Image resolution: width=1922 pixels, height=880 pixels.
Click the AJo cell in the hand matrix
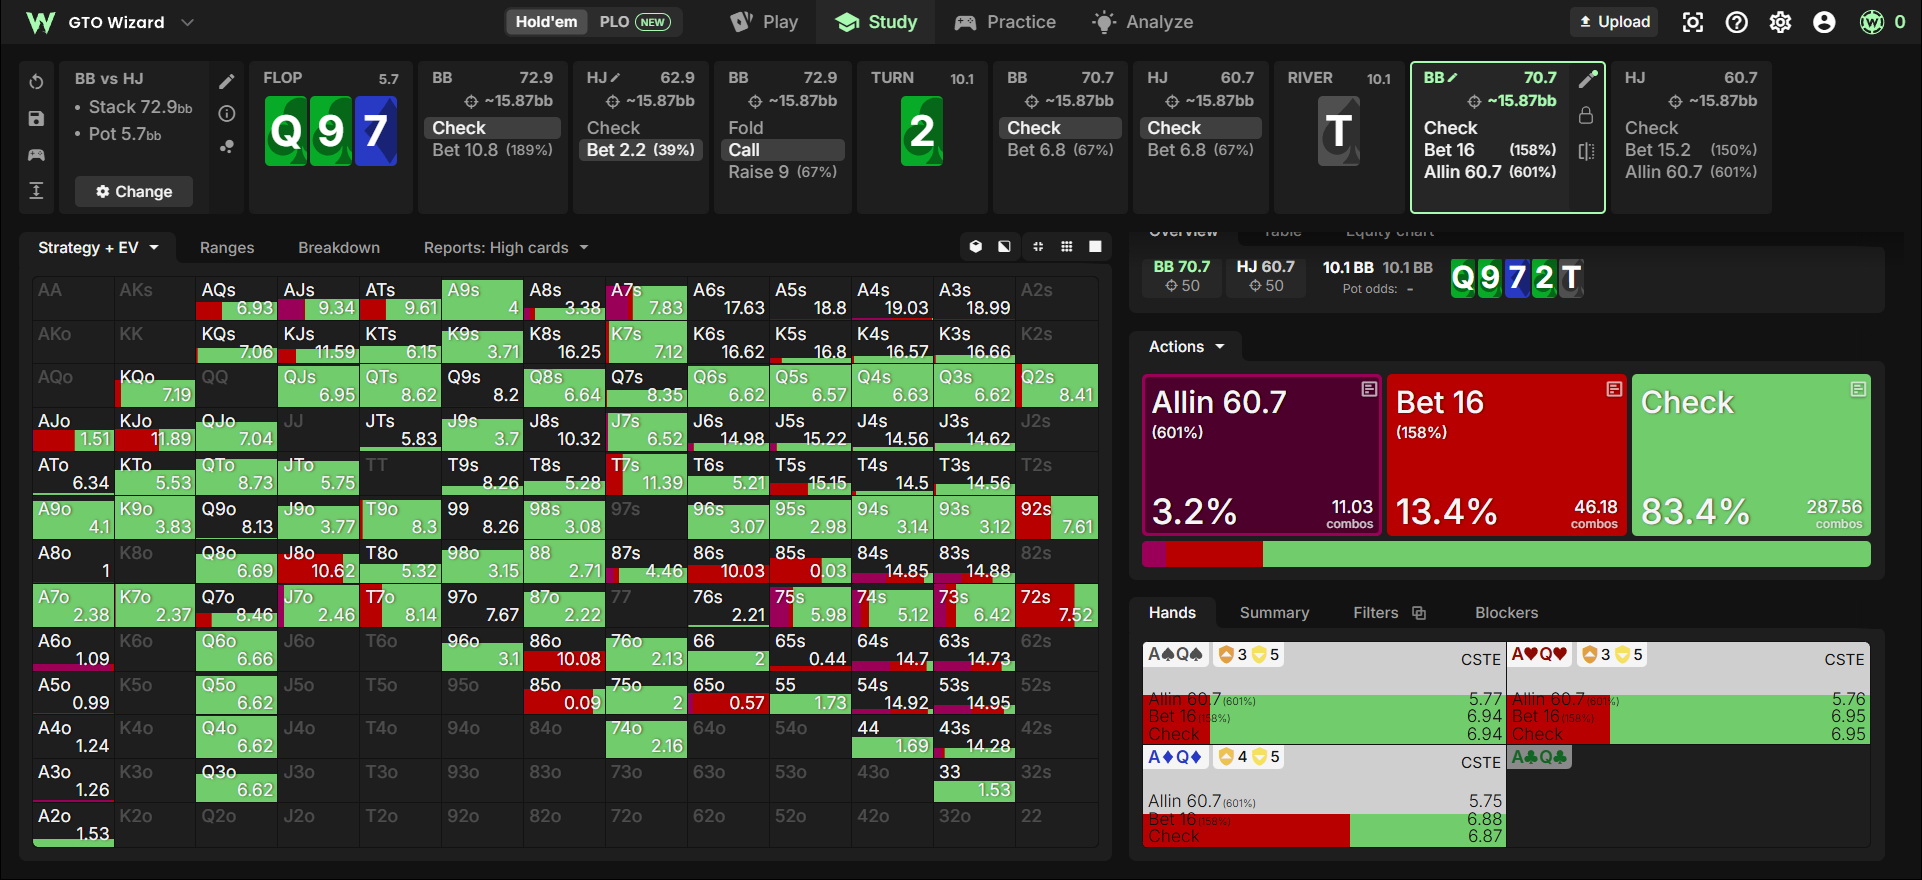(x=73, y=430)
